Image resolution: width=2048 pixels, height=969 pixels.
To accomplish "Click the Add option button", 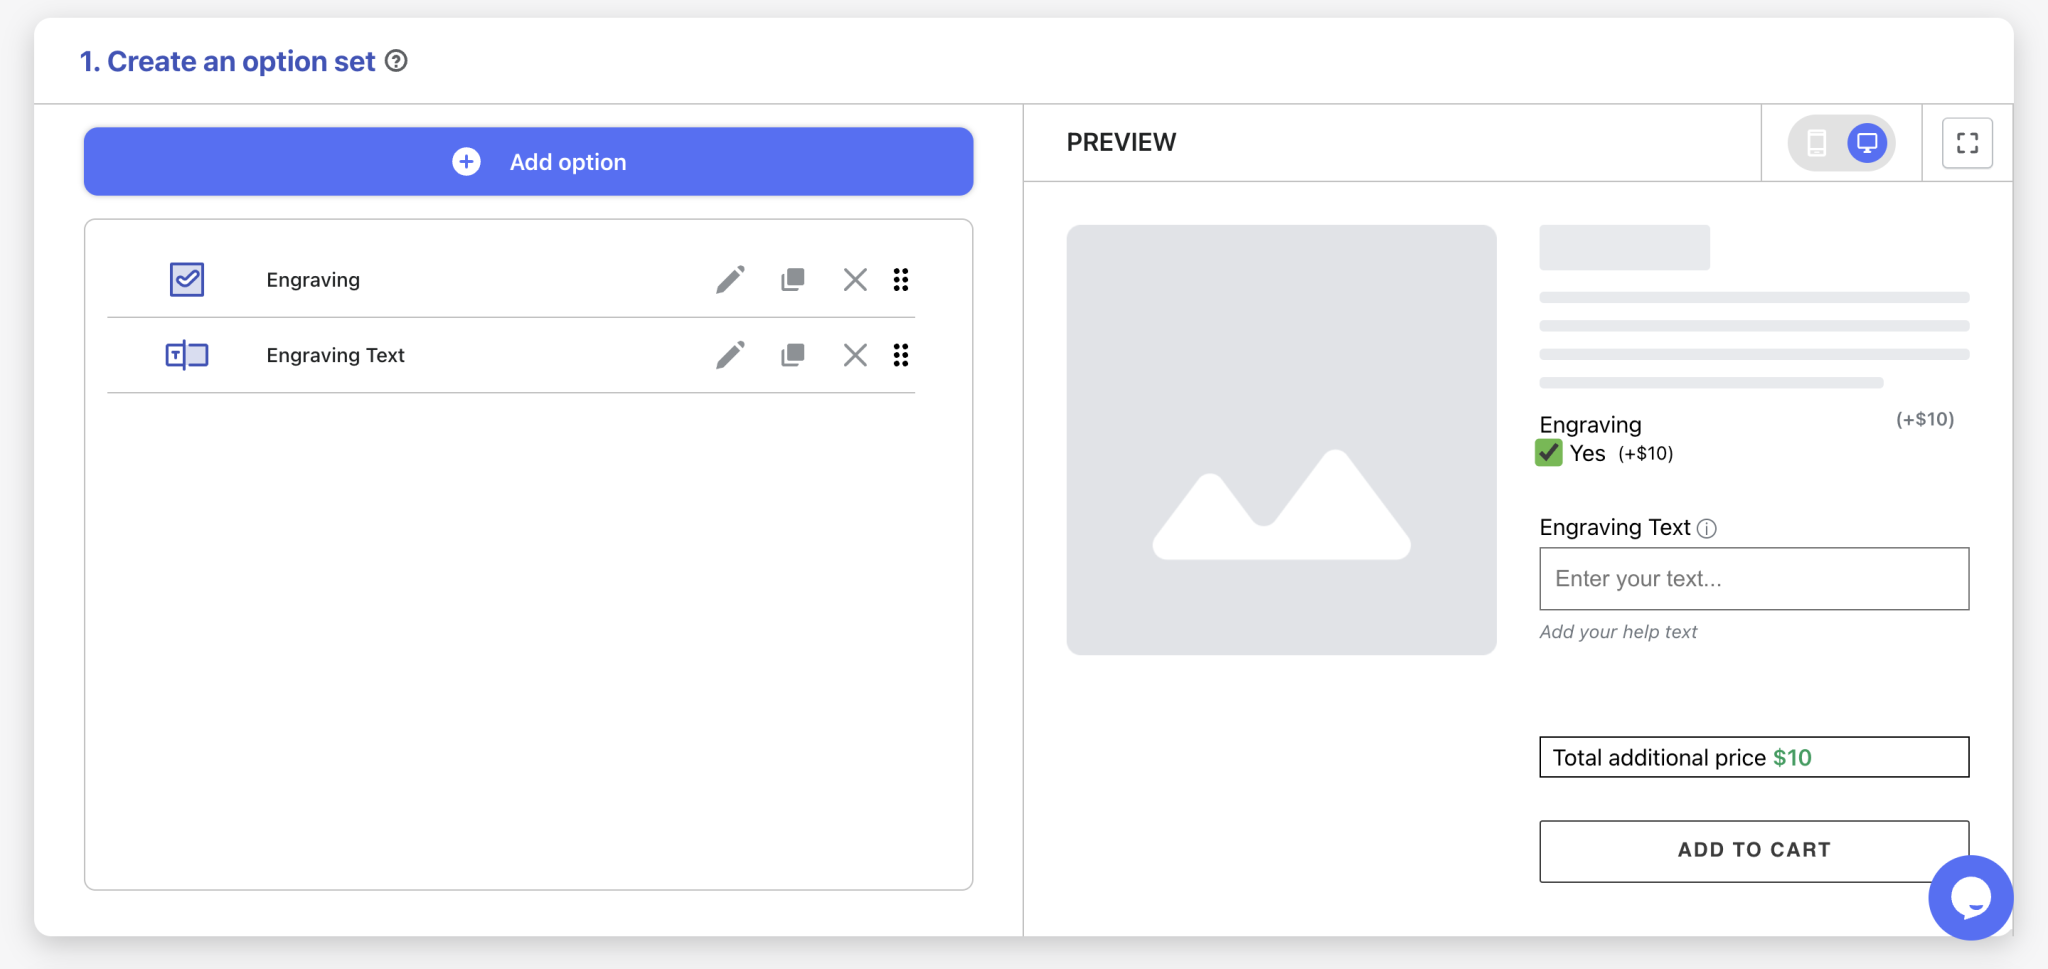I will click(527, 161).
